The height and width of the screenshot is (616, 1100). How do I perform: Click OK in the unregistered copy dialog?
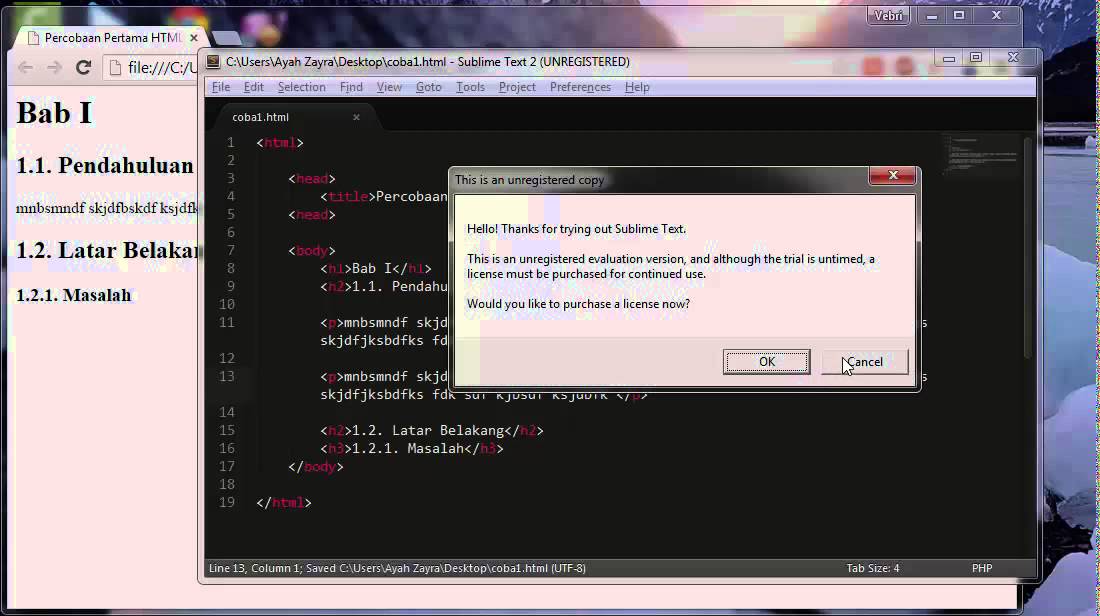point(766,362)
